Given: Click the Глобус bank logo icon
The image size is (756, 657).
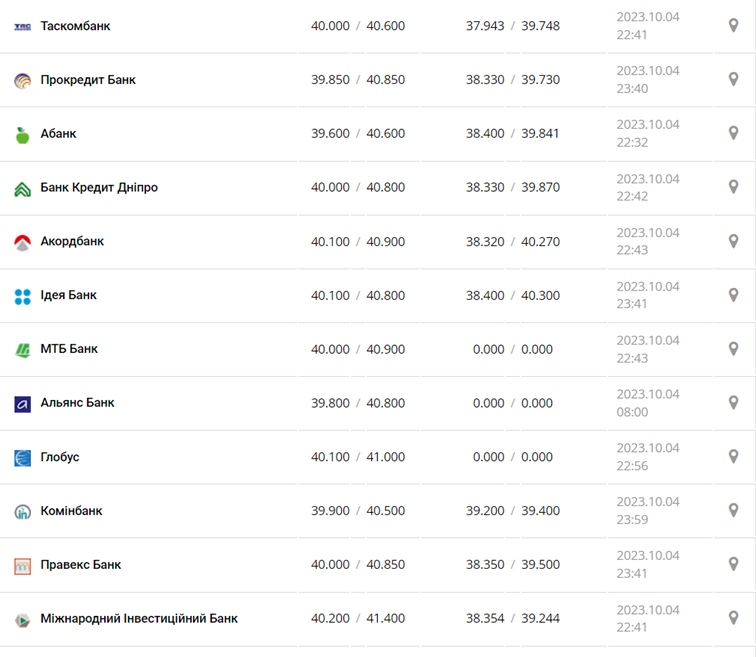Looking at the screenshot, I should coord(22,458).
